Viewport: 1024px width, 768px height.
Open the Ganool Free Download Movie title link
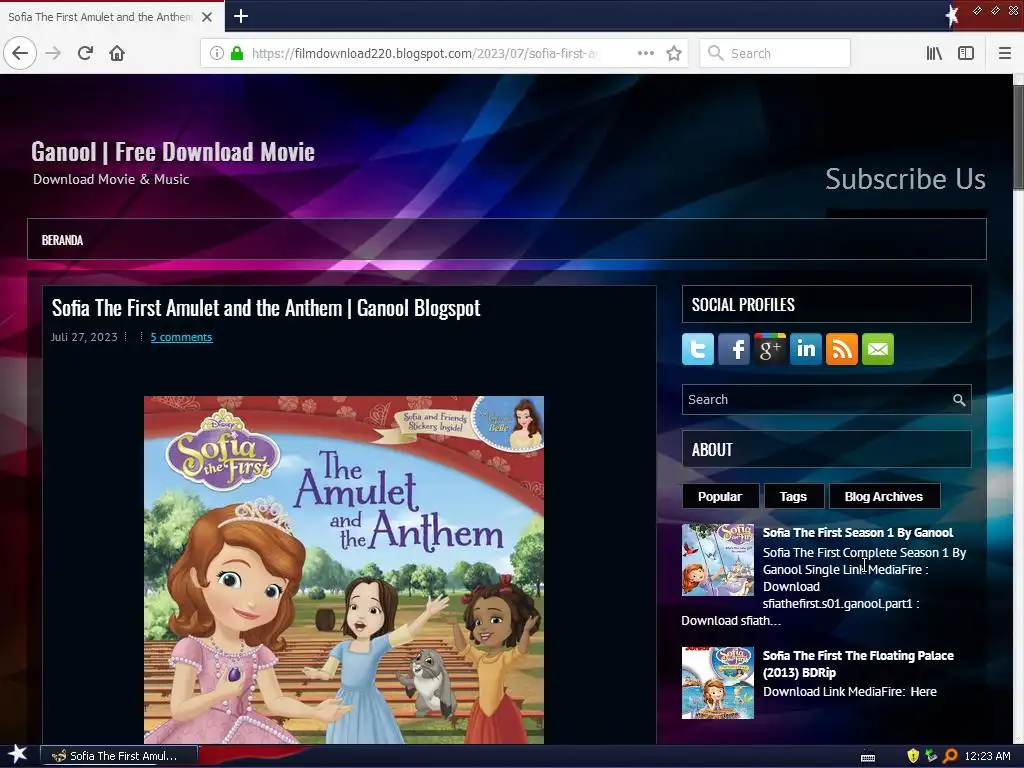[x=173, y=152]
